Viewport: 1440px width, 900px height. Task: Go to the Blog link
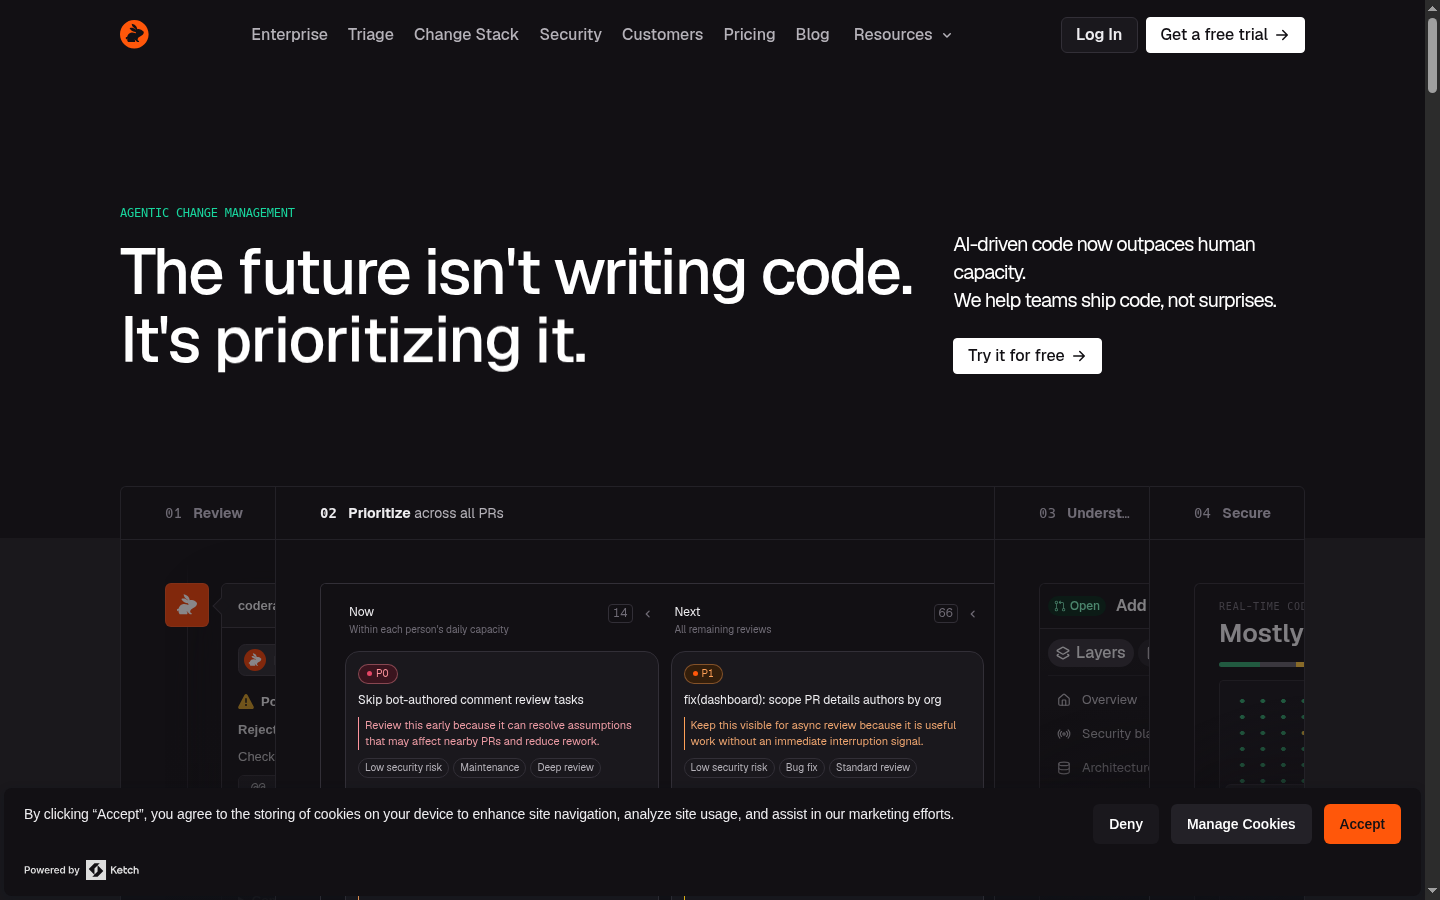coord(813,35)
